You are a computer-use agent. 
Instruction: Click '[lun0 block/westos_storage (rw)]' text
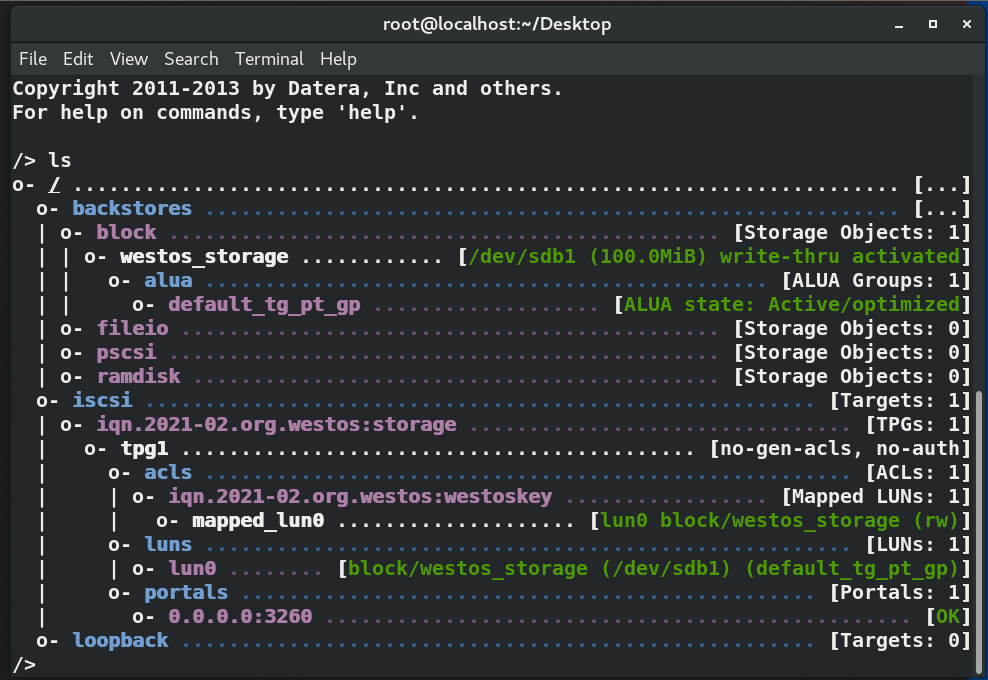tap(781, 521)
